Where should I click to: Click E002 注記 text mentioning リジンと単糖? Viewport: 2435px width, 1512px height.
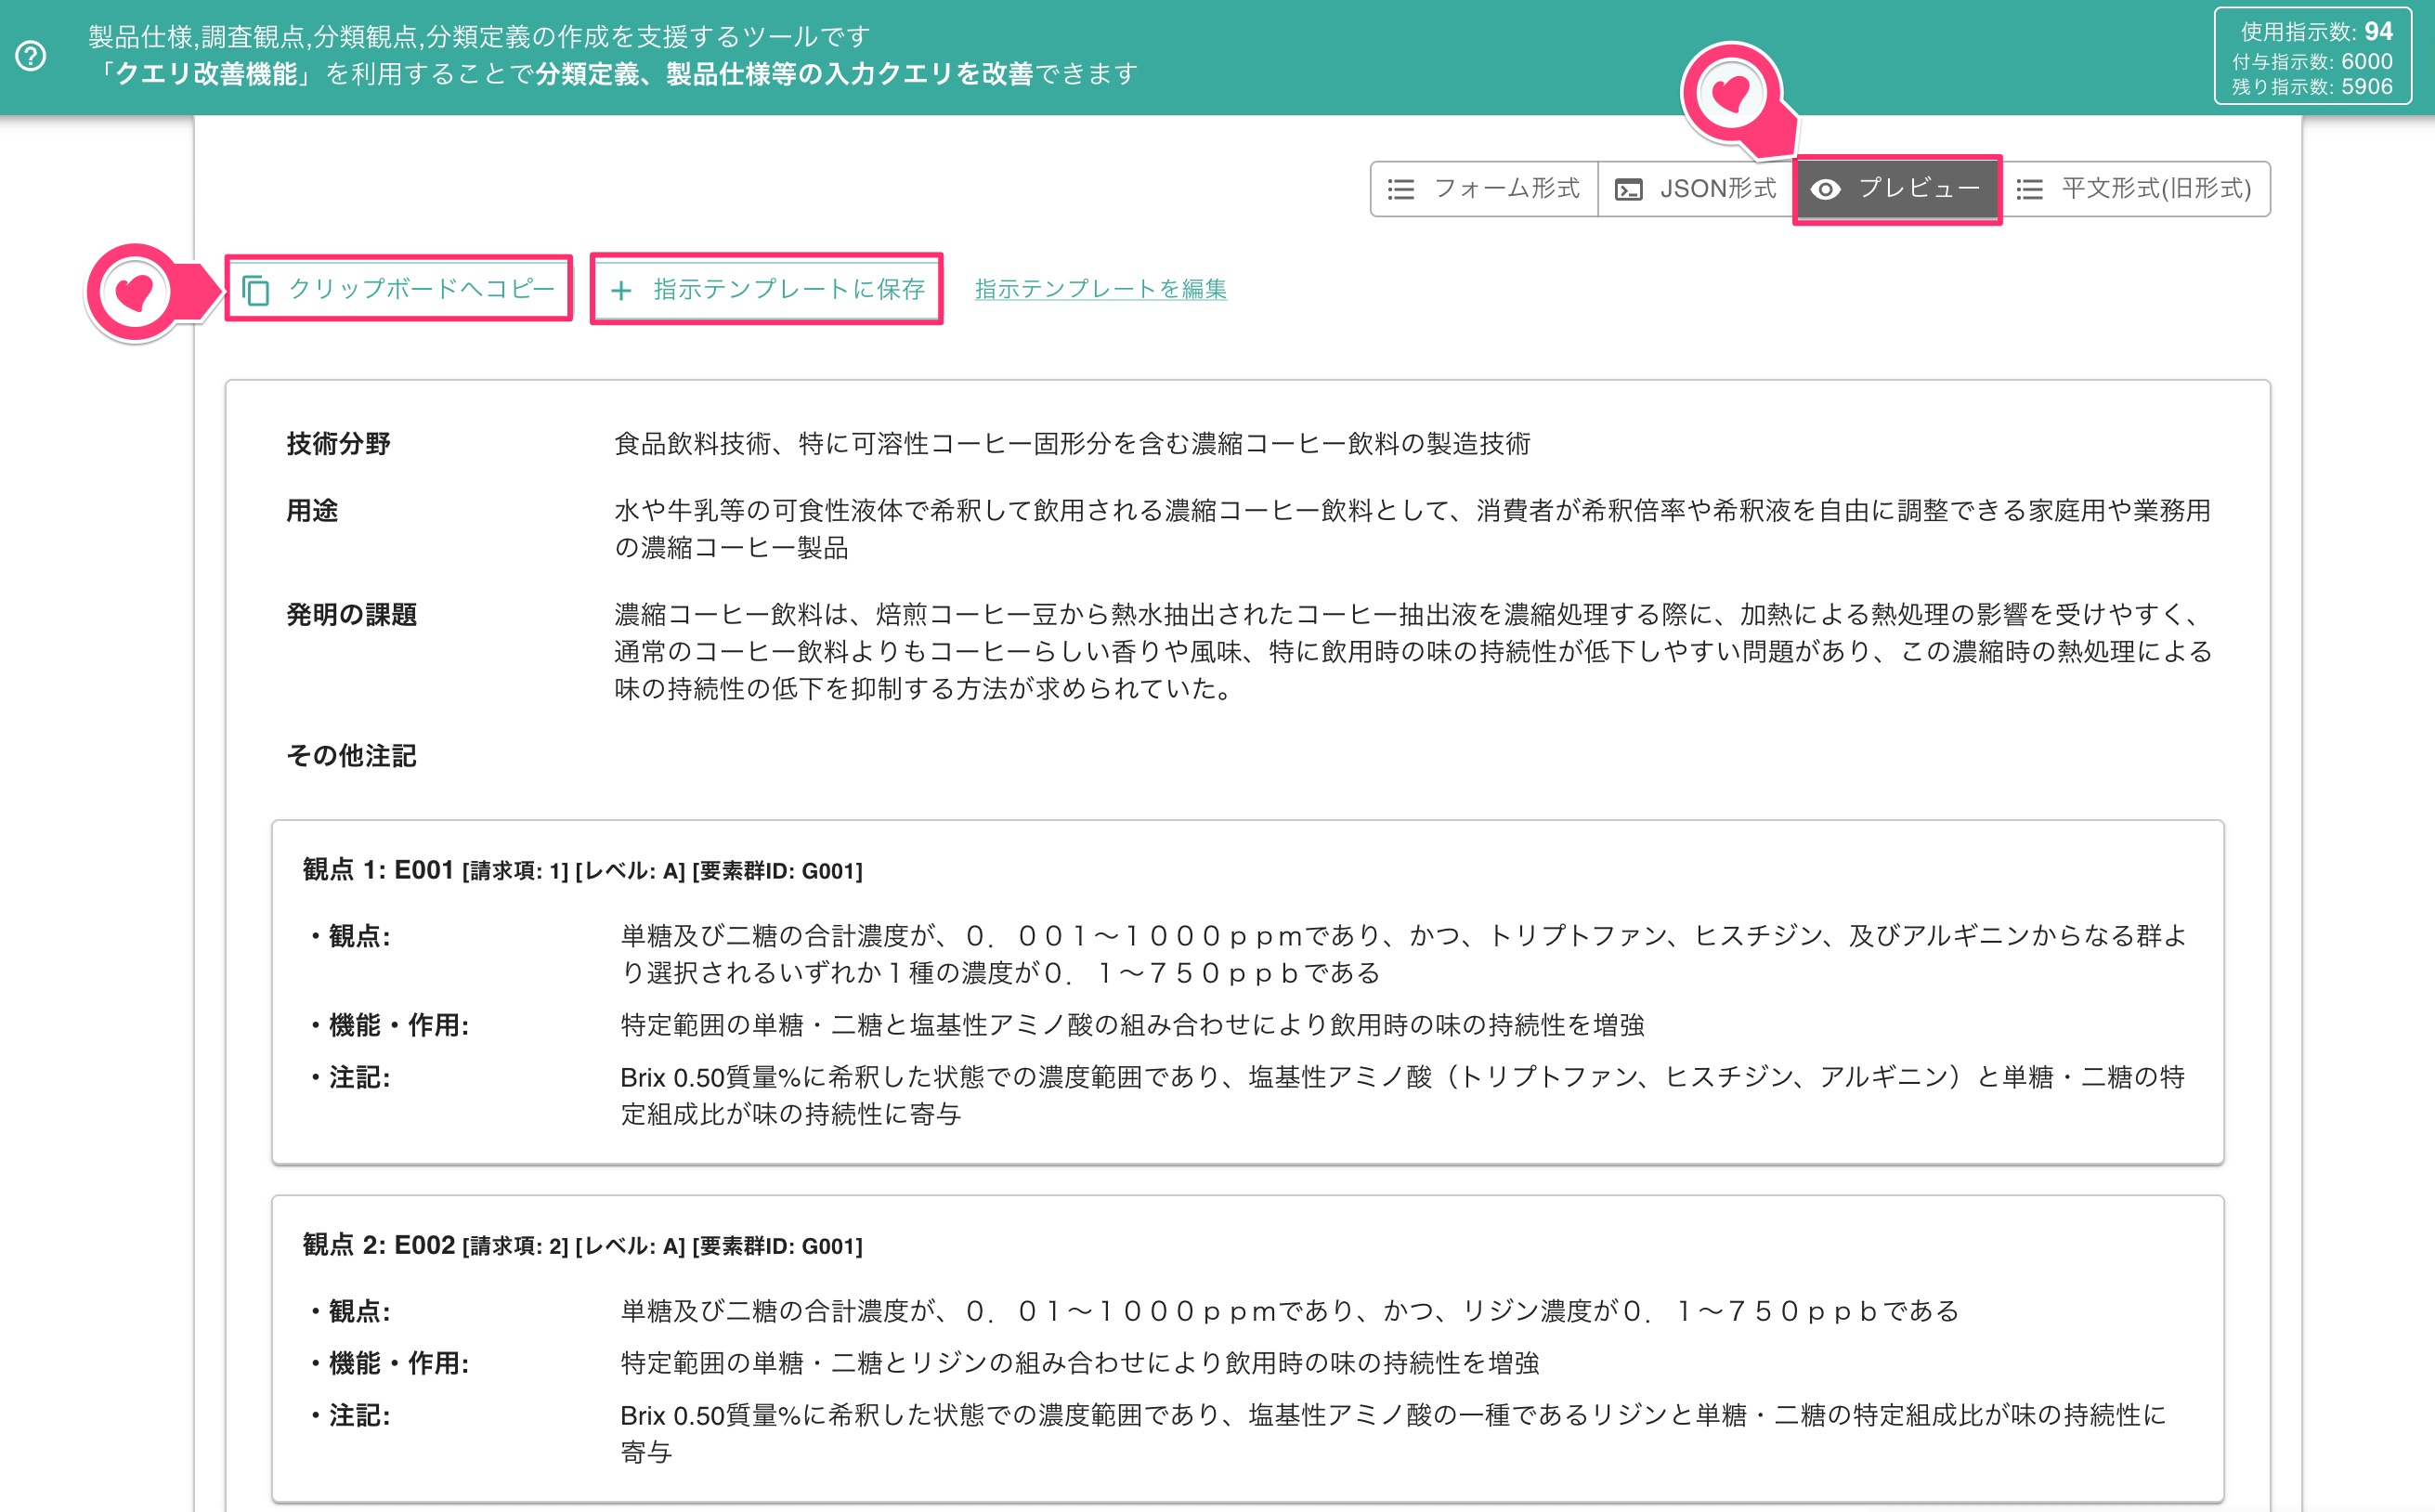click(x=1393, y=1433)
